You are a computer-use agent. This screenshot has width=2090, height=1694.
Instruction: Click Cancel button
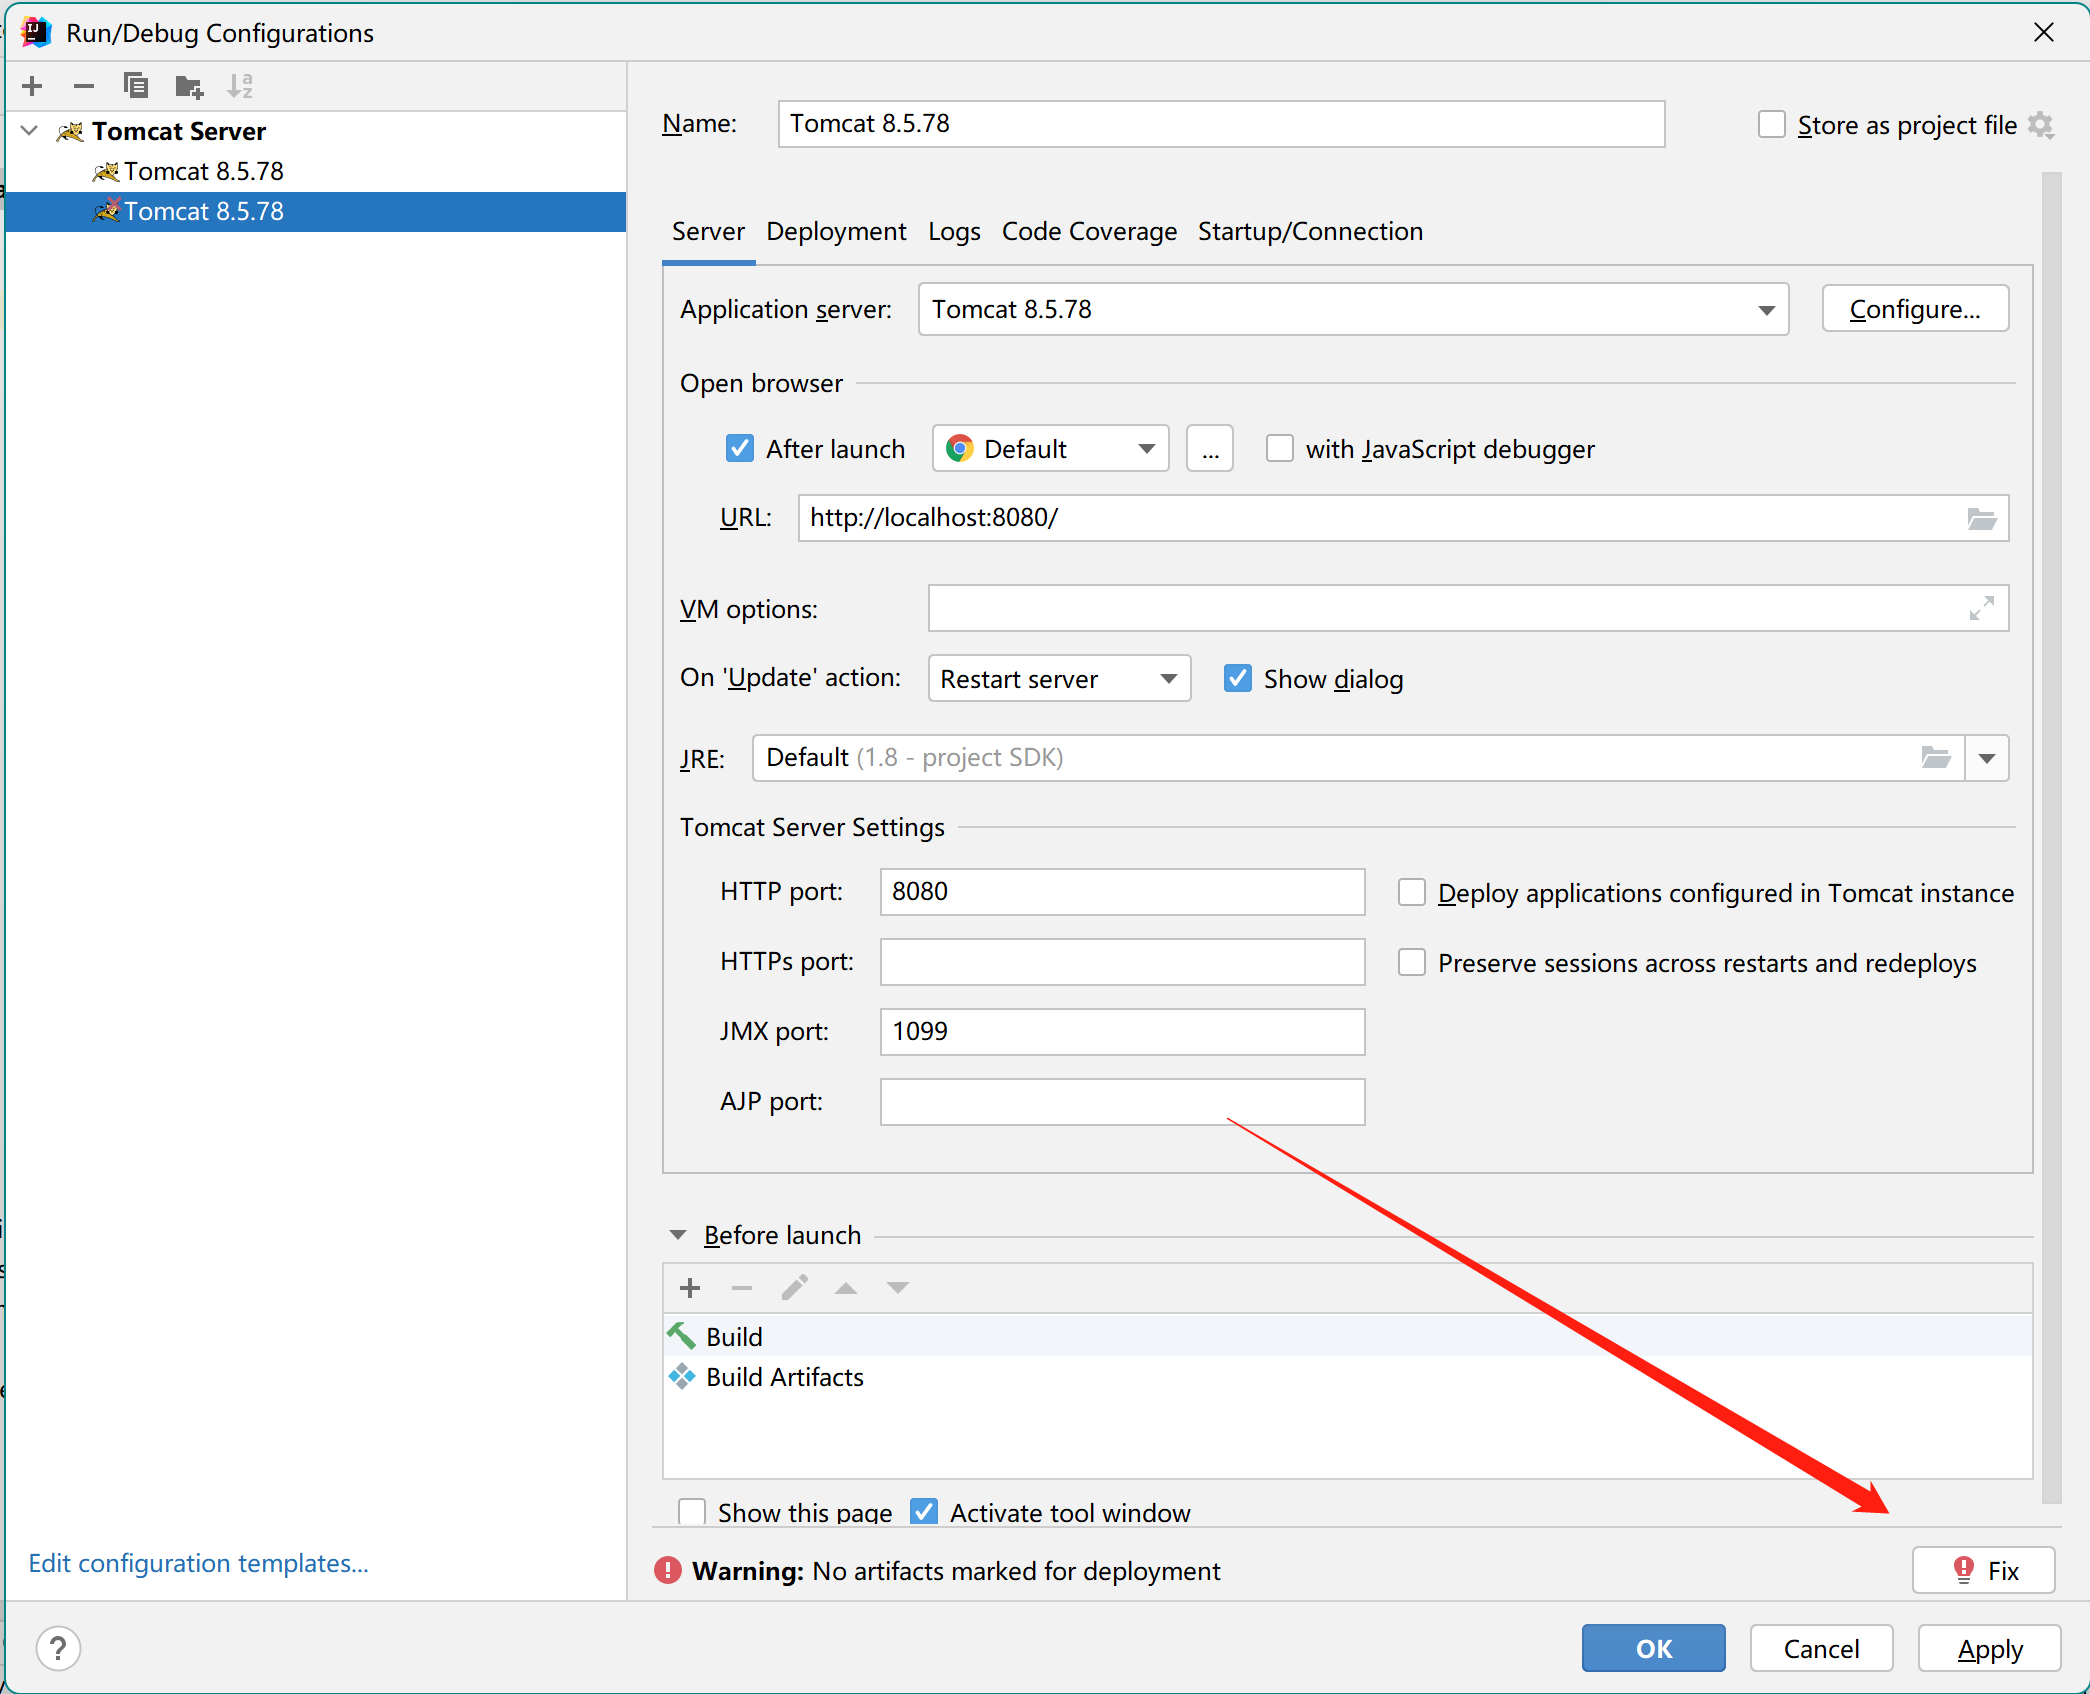tap(1821, 1649)
